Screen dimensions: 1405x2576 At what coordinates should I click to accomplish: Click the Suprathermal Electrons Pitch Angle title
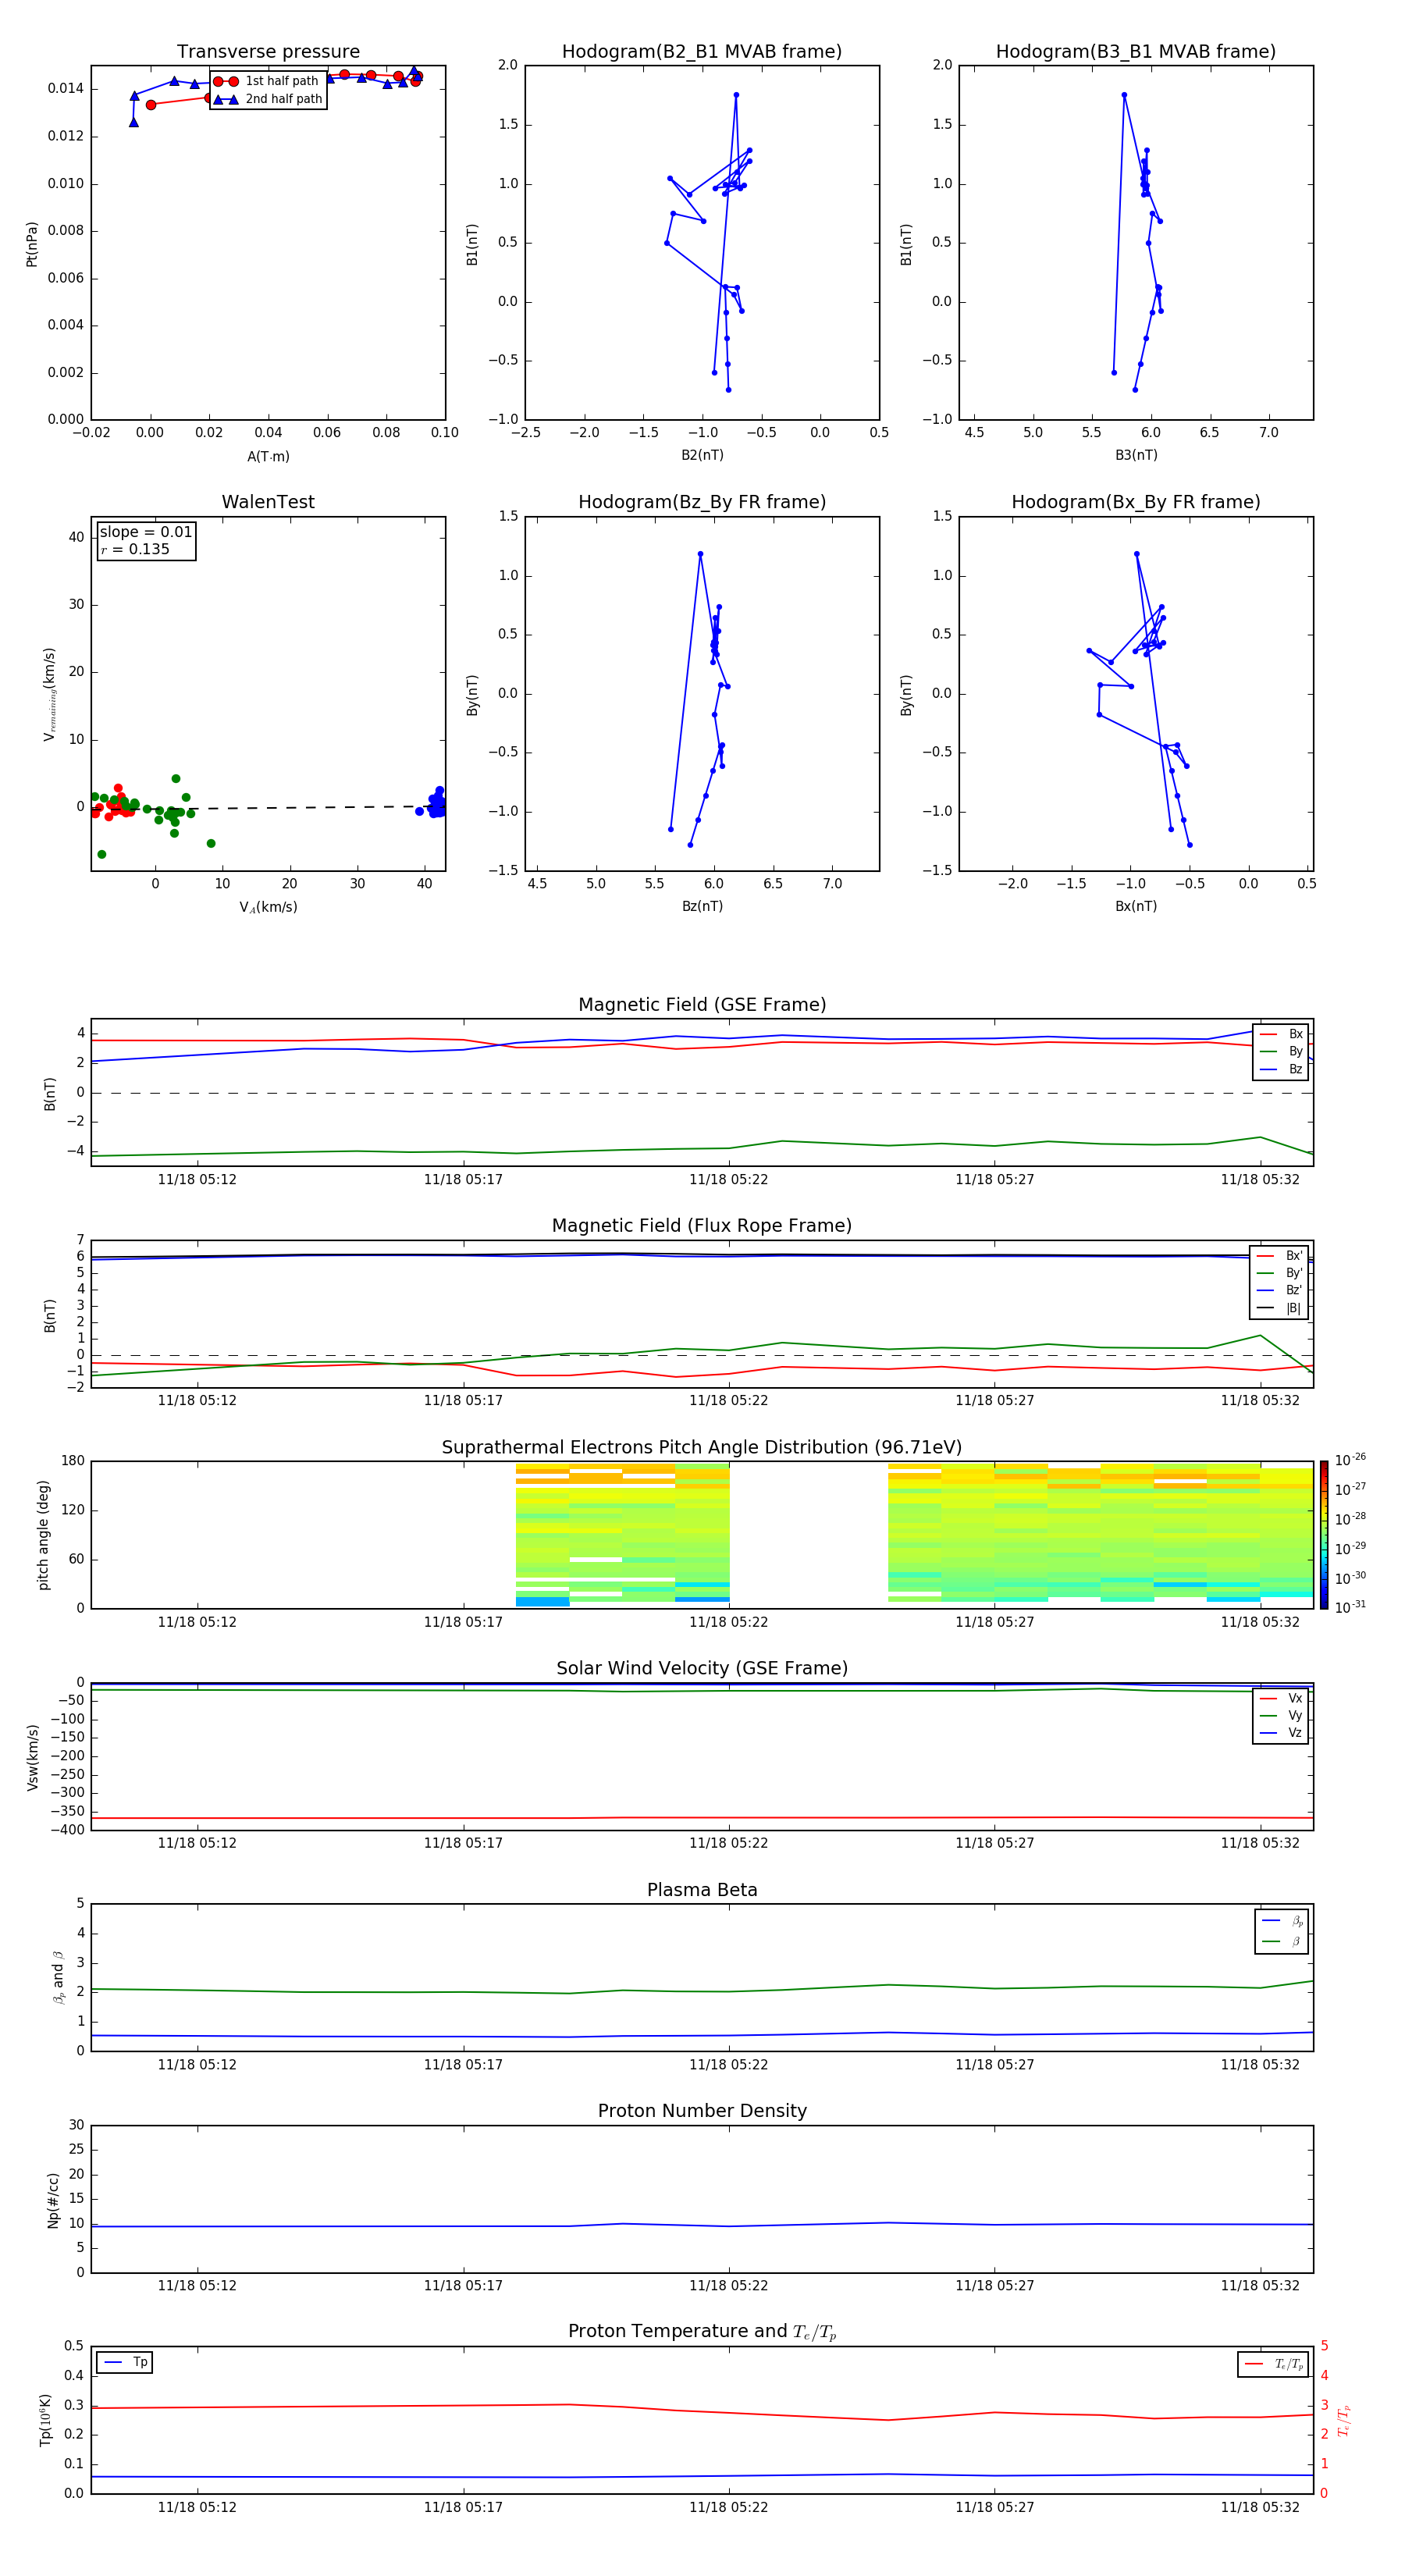702,1448
